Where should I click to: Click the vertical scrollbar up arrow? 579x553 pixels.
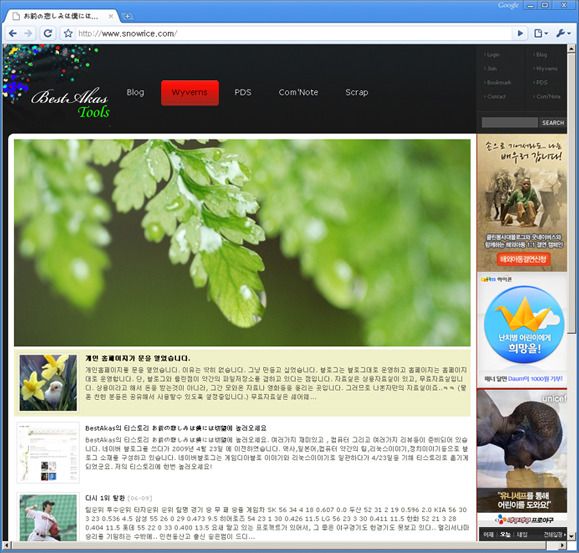571,48
